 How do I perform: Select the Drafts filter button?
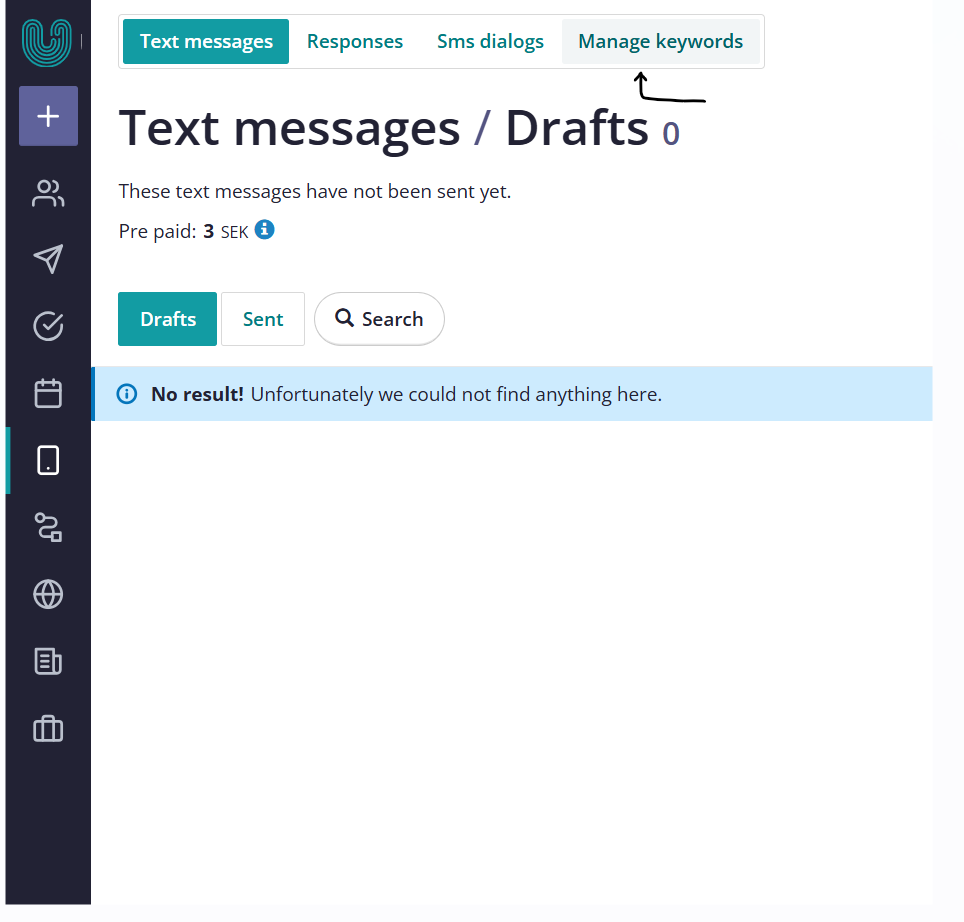(x=167, y=319)
